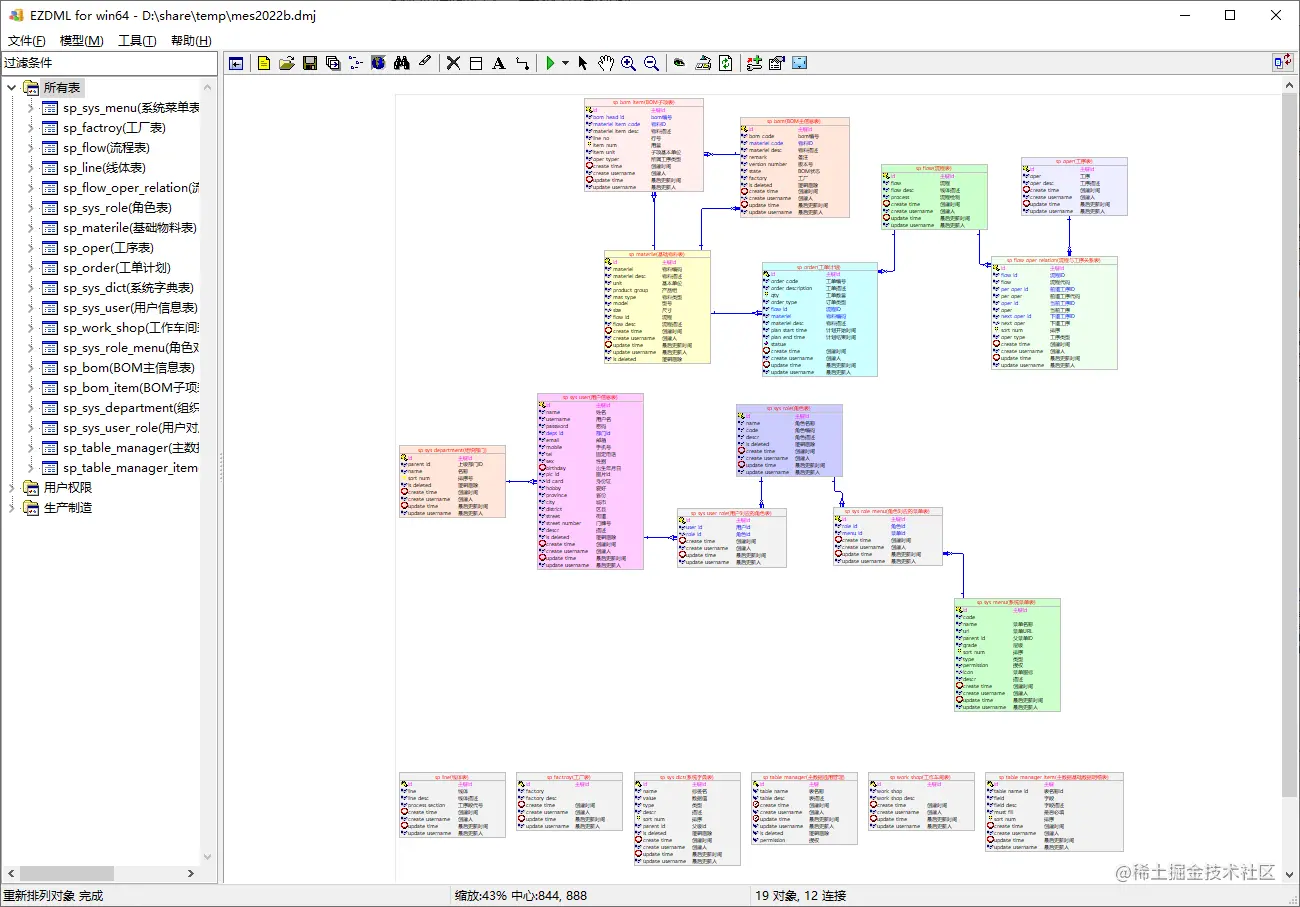The image size is (1300, 907).
Task: Select sp_order(工单计划) in the tree
Action: [117, 268]
